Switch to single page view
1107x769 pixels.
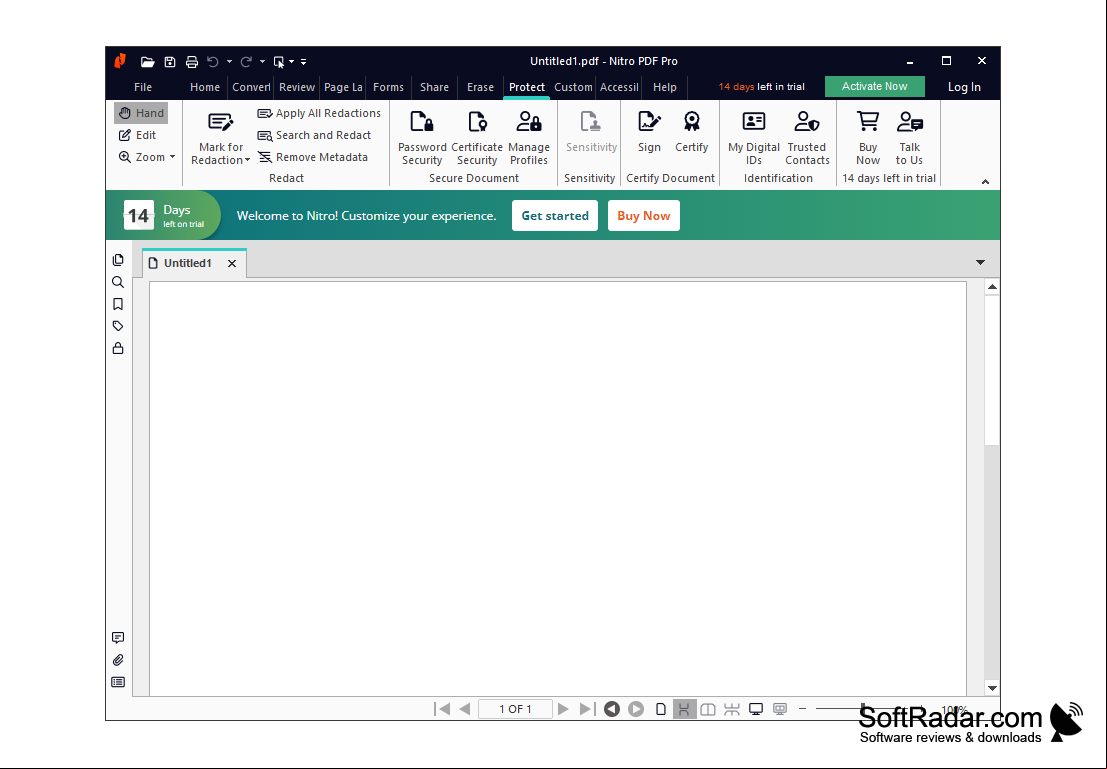point(661,709)
